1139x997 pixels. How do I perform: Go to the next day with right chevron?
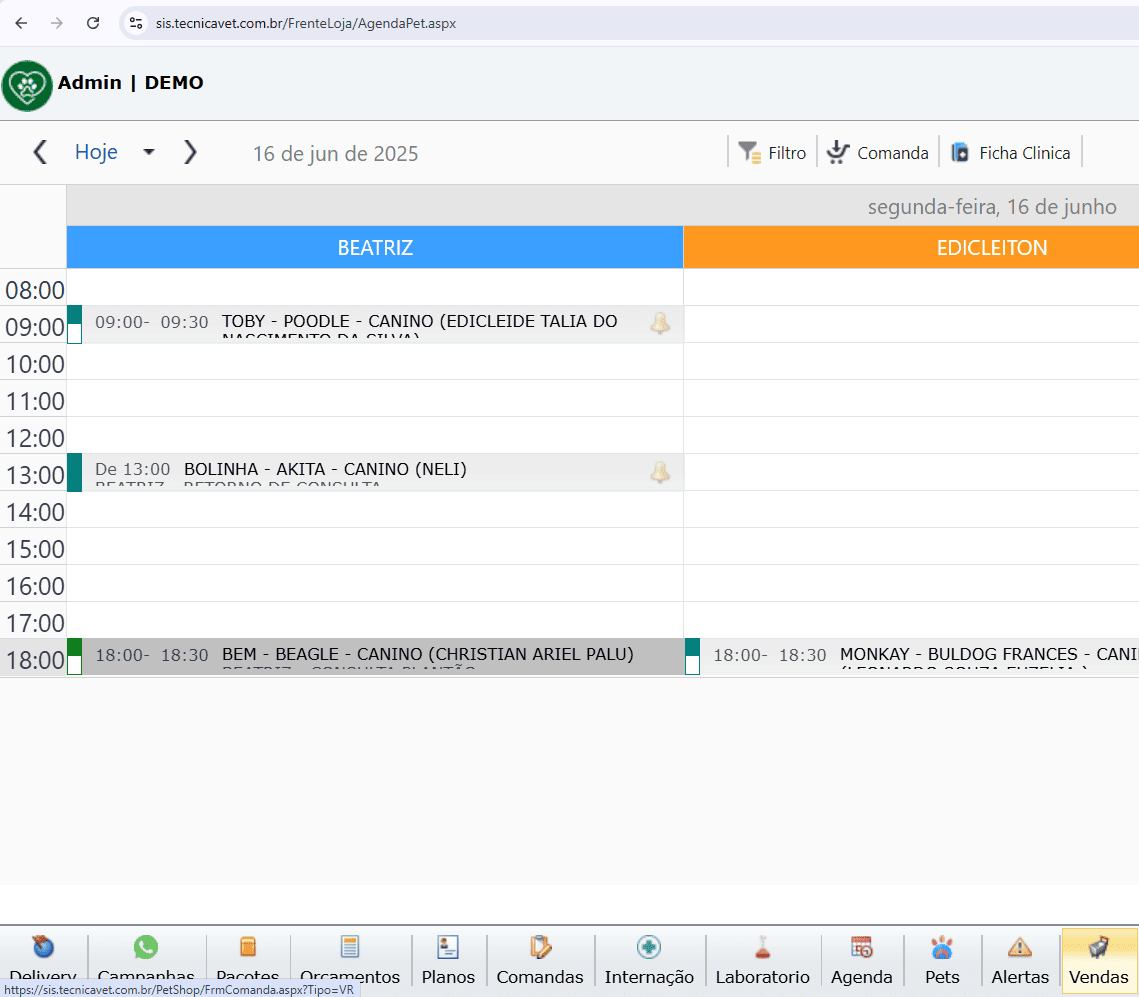(190, 152)
